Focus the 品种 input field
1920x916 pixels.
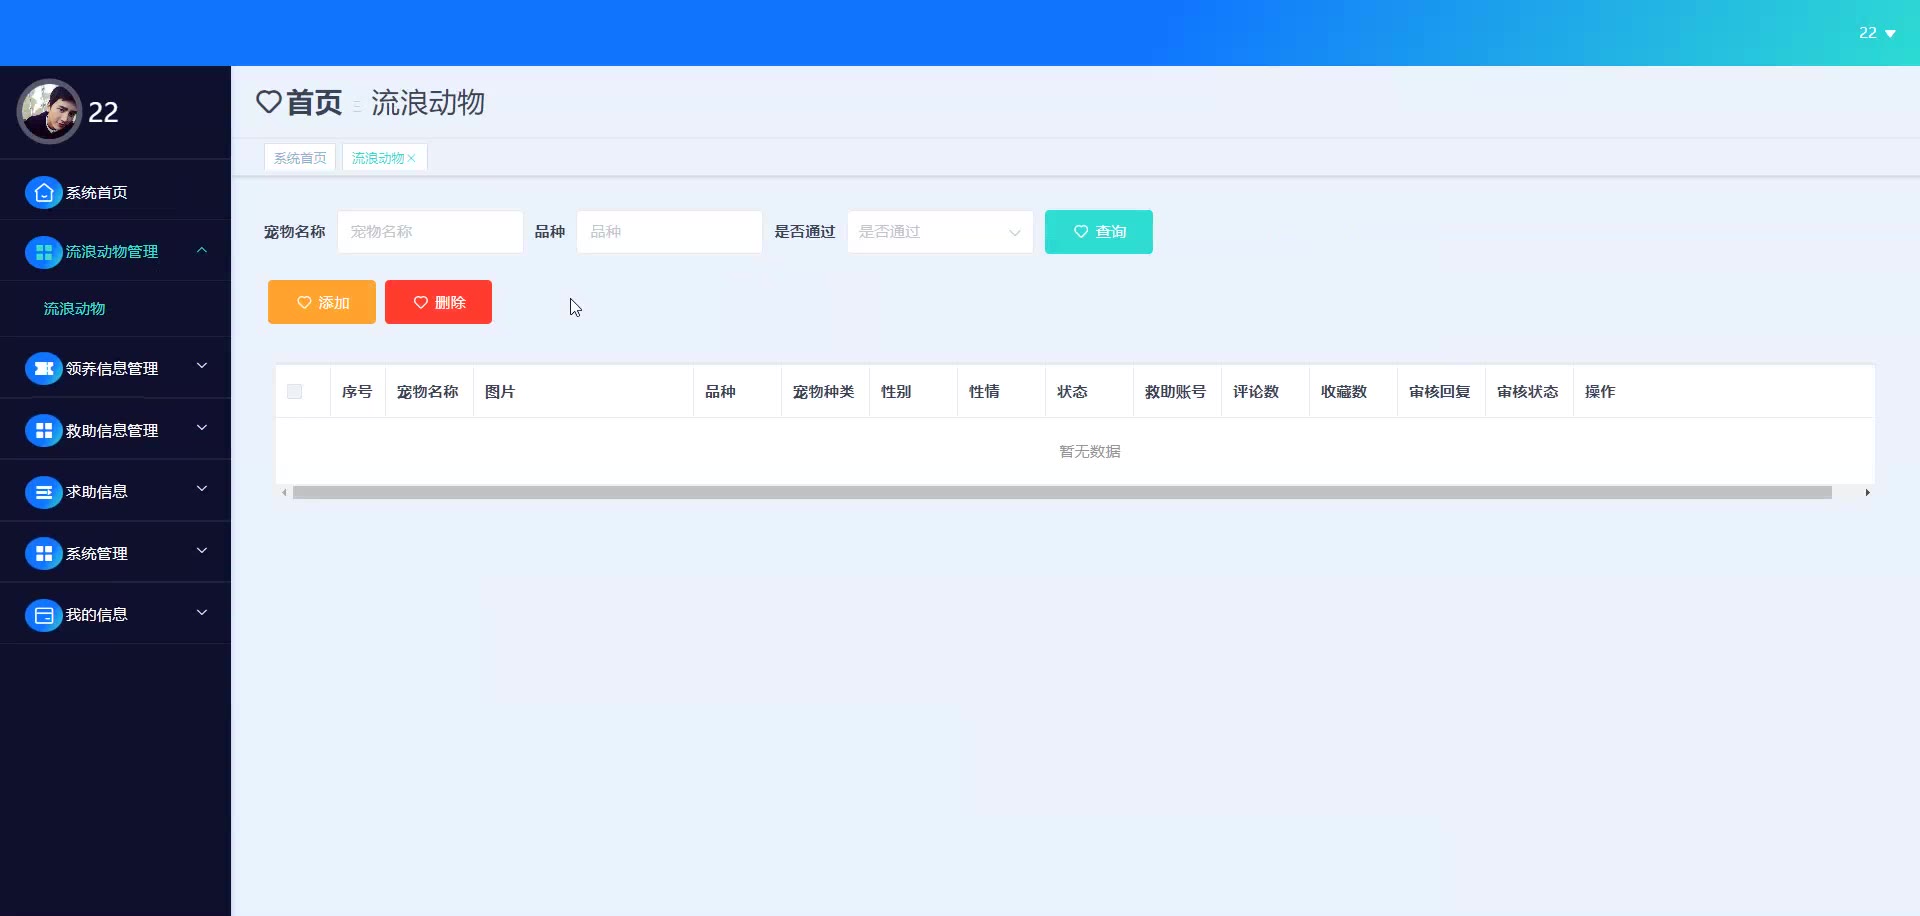point(669,232)
